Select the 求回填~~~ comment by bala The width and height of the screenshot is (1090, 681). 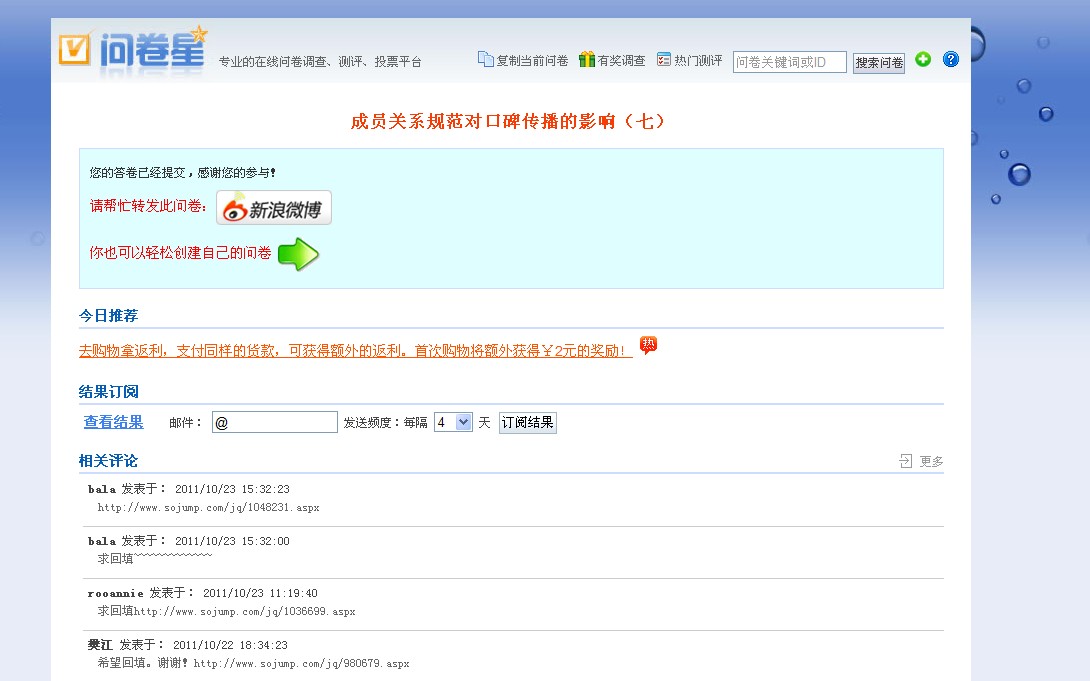tap(154, 559)
